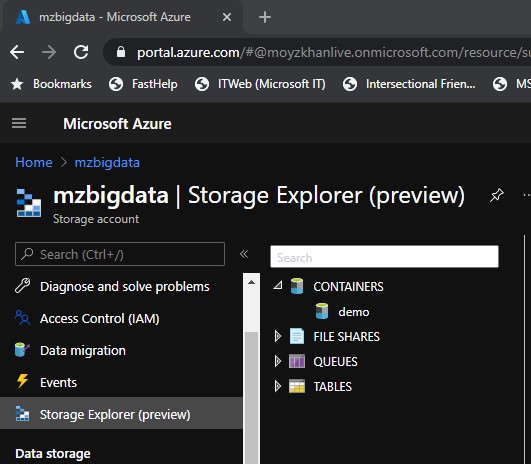
Task: Close the mzbigdata Microsoft Azure tab
Action: tap(227, 17)
